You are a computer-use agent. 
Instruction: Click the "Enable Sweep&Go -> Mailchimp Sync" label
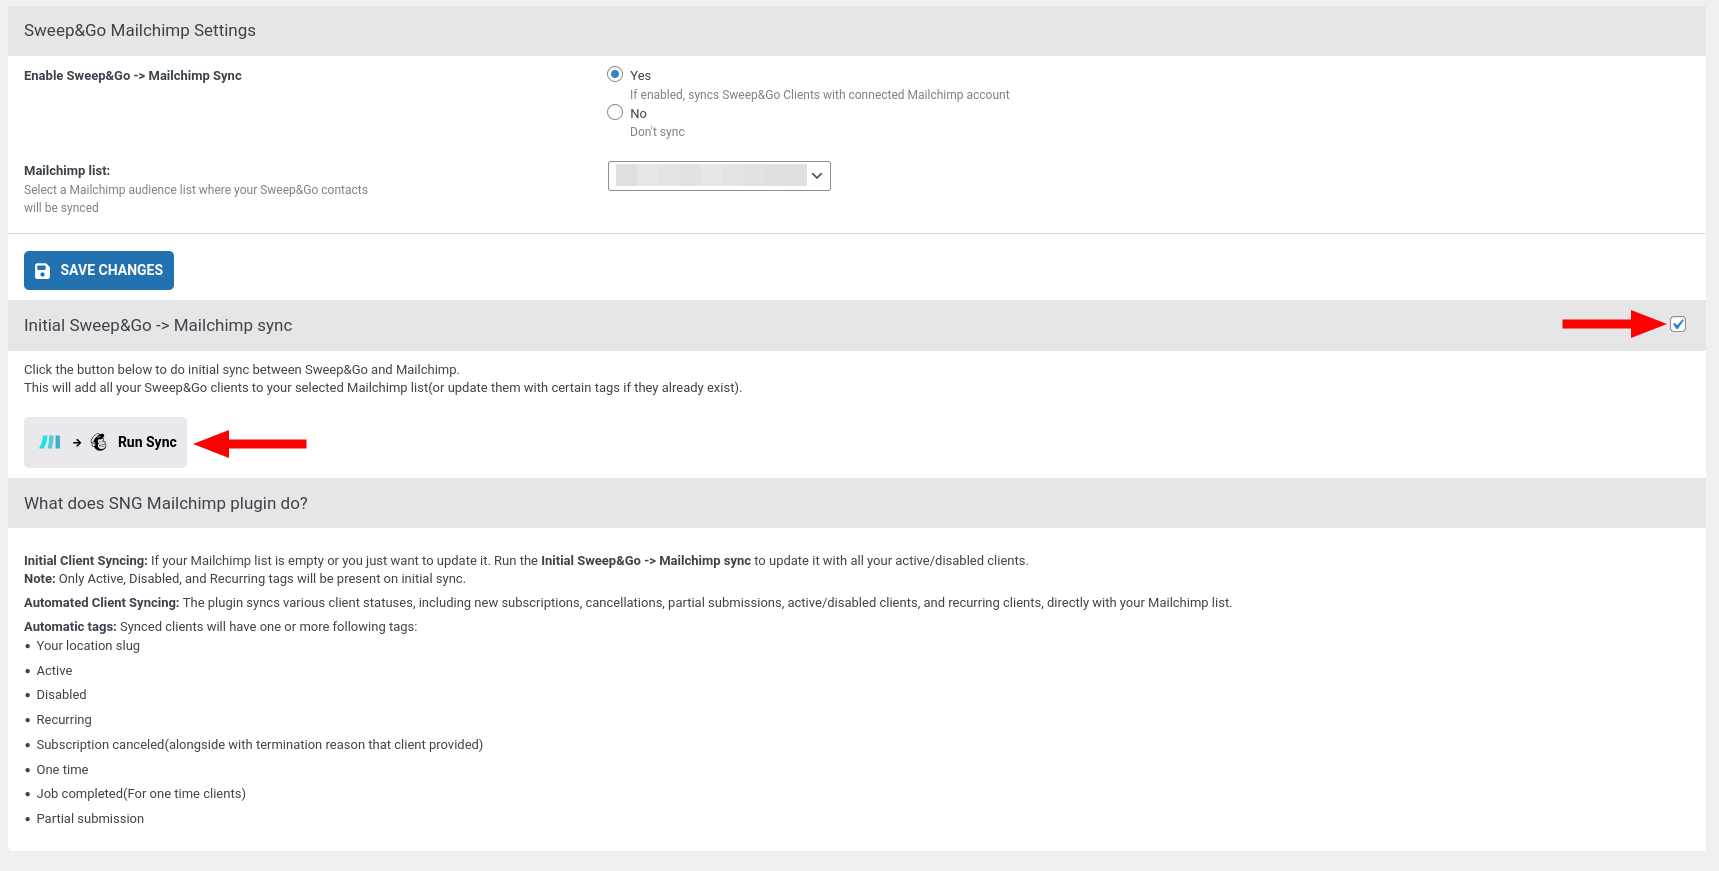(133, 76)
